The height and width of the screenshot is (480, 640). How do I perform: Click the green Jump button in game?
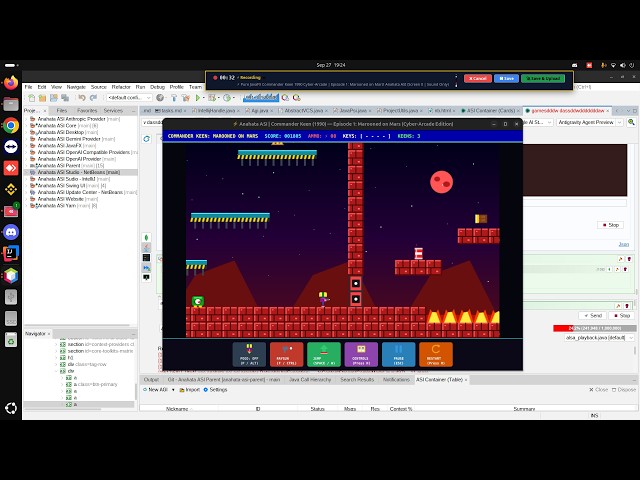(324, 354)
